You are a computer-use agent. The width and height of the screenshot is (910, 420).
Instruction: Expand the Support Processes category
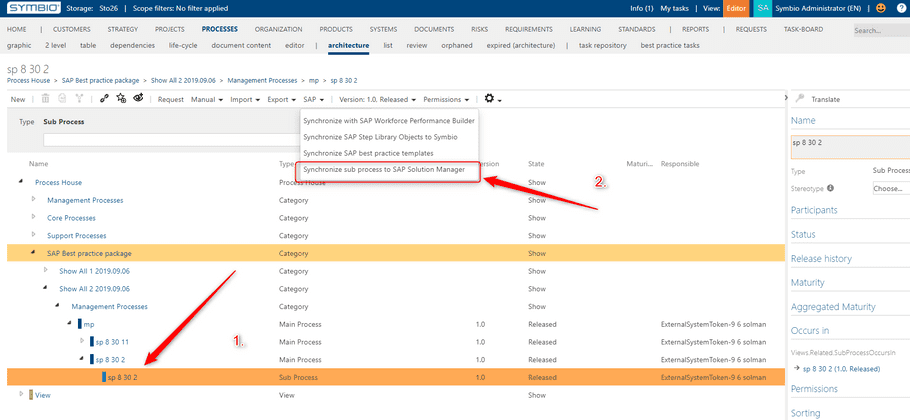34,235
